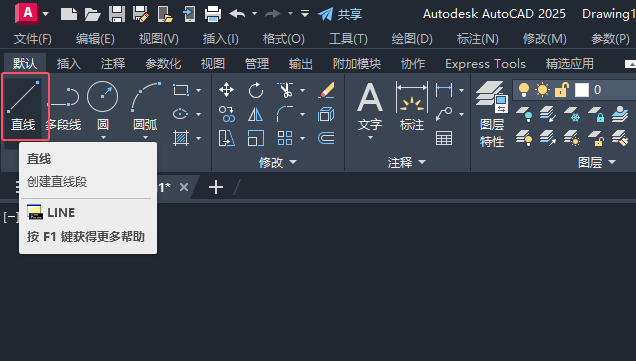Select the Mirror tool
The width and height of the screenshot is (636, 361).
click(256, 114)
